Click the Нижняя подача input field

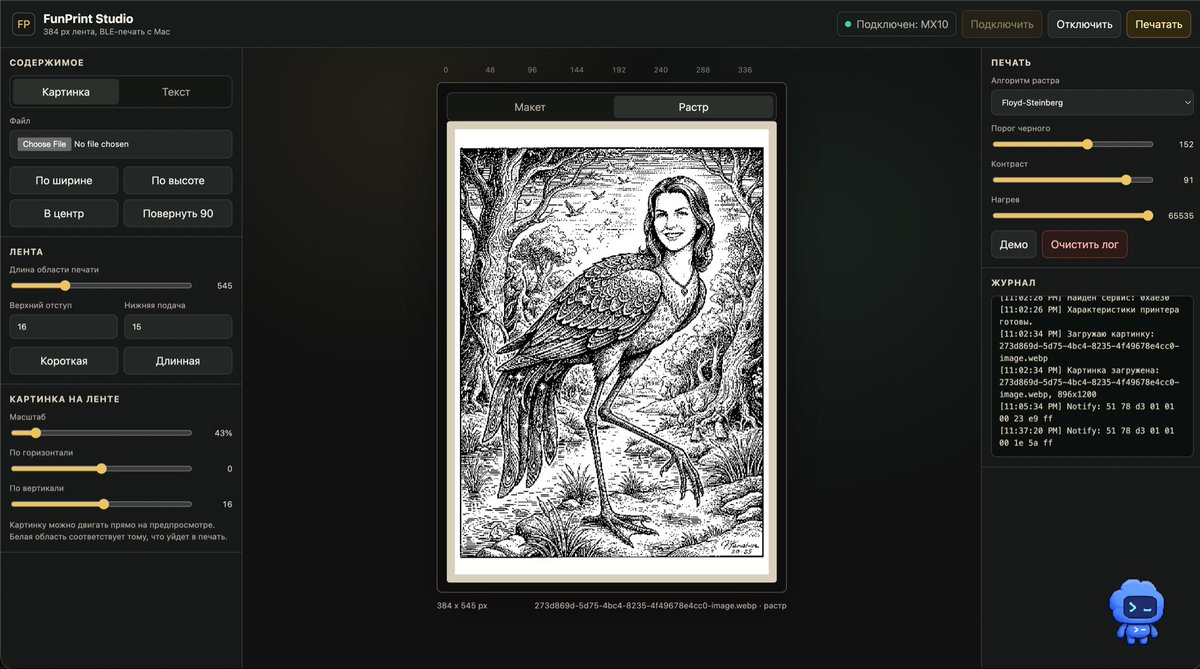point(178,327)
